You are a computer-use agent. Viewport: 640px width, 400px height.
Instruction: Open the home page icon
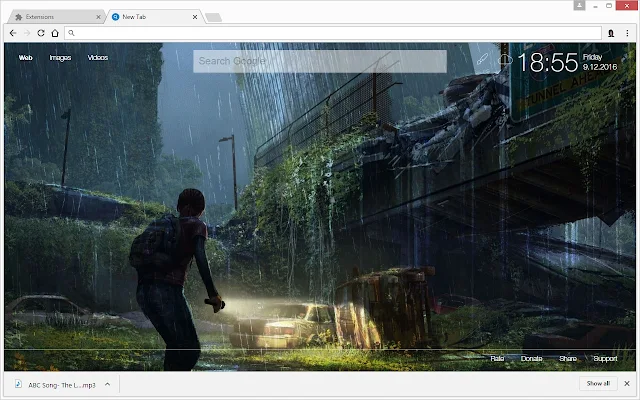[x=55, y=33]
